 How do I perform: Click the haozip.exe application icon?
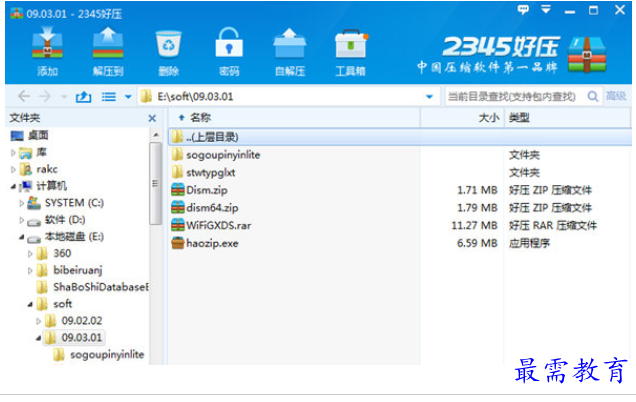click(x=178, y=243)
